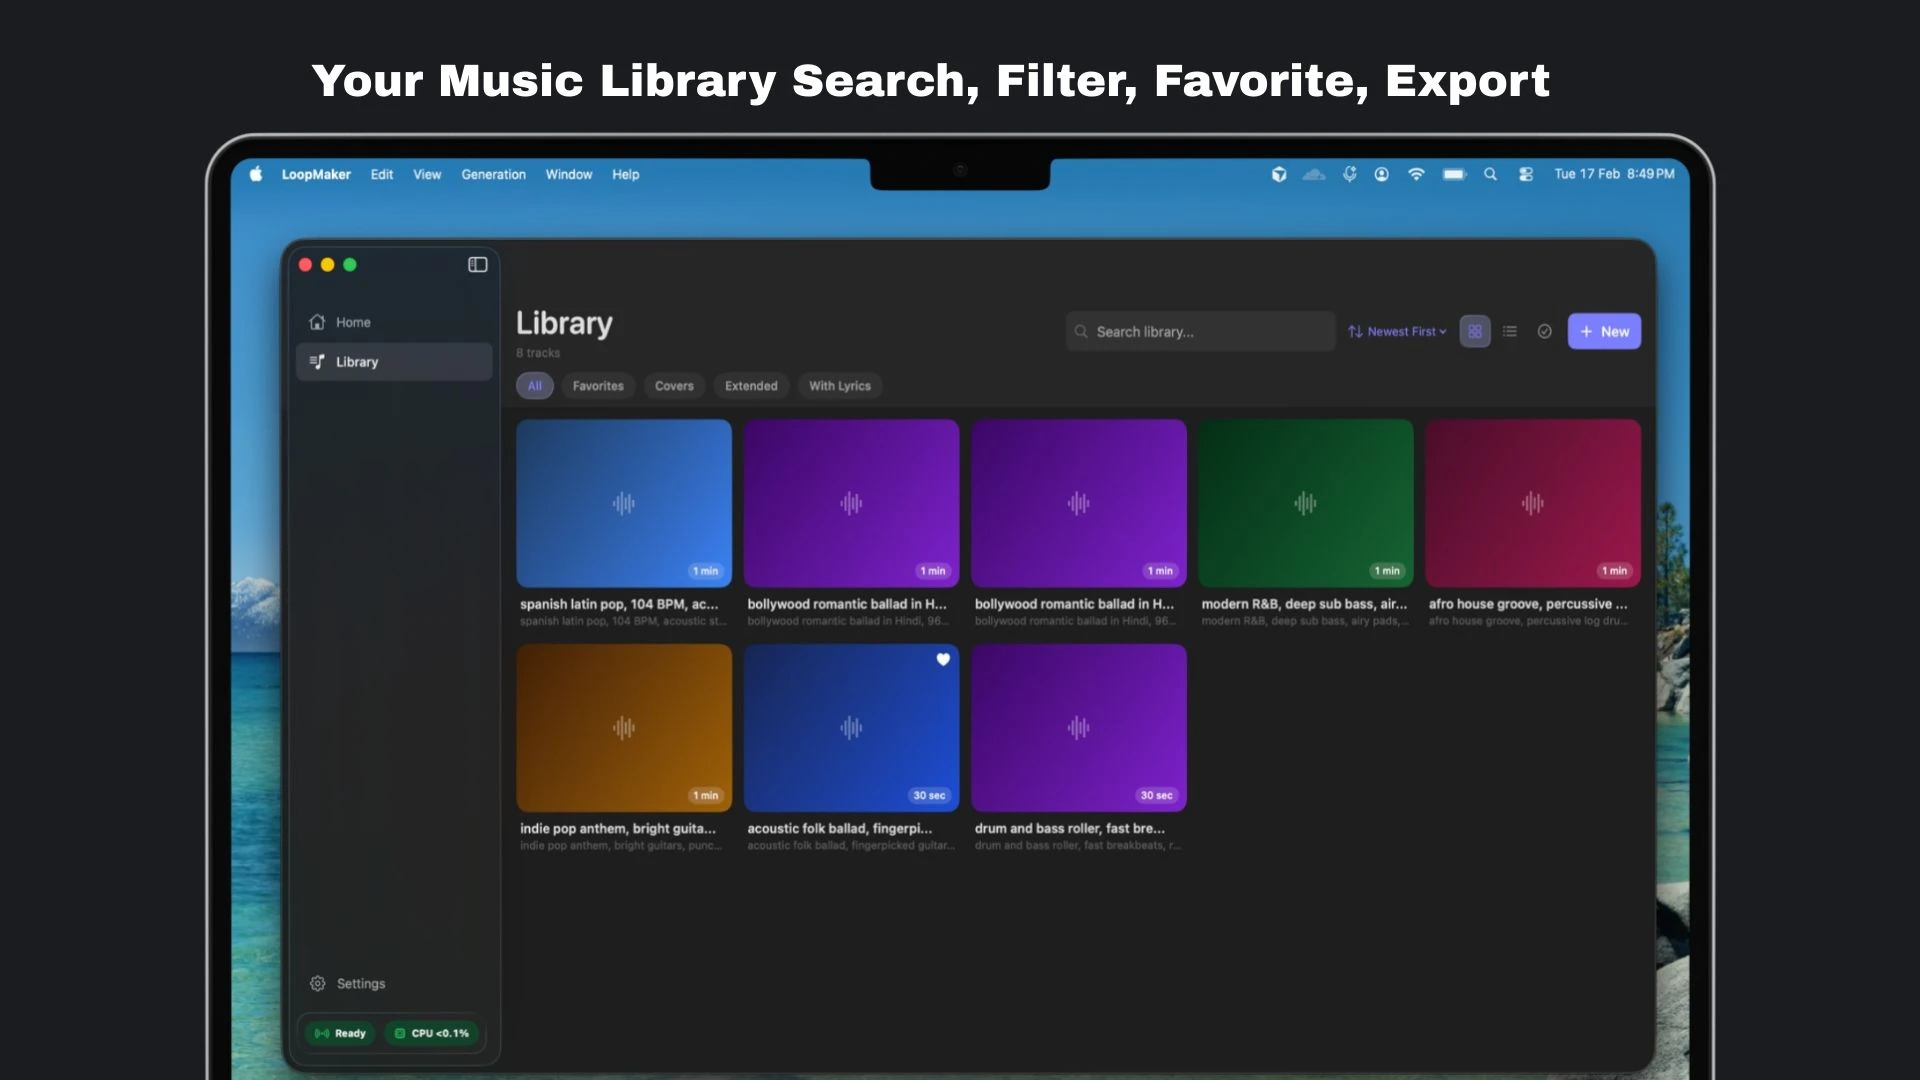The image size is (1920, 1080).
Task: Switch to grid view layout
Action: 1475,332
